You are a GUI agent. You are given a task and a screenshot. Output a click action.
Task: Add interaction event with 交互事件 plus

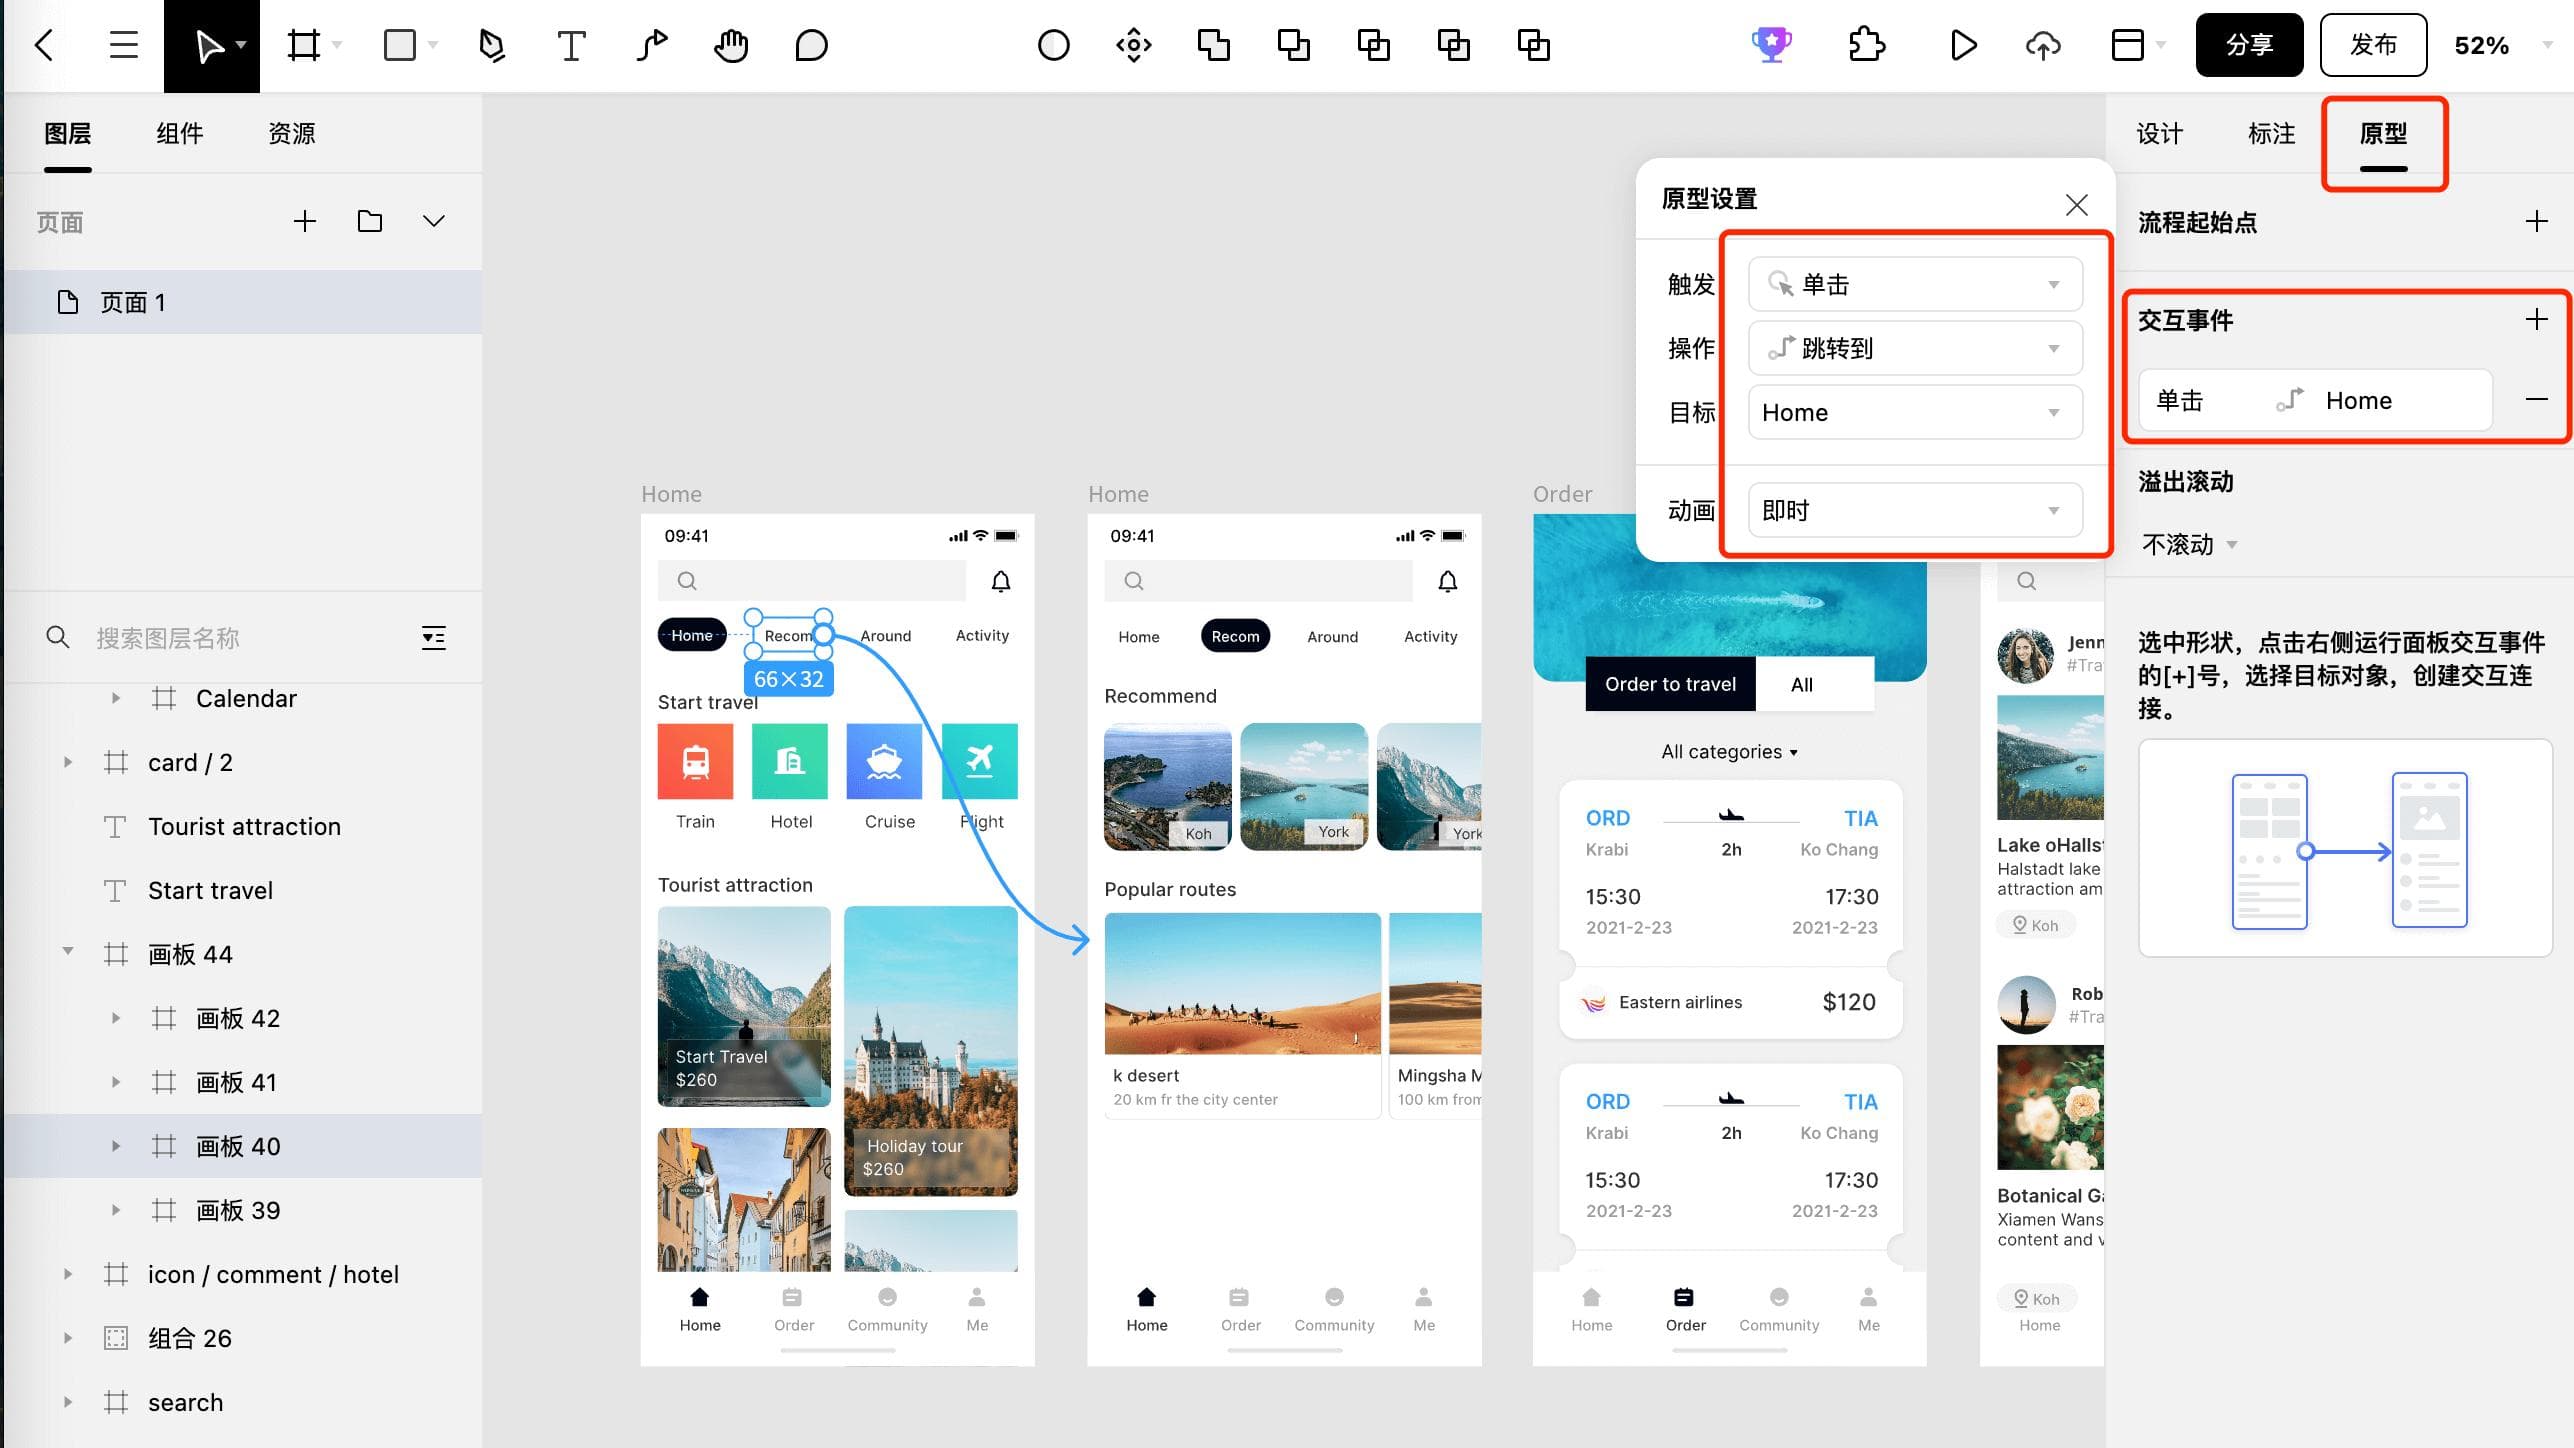coord(2536,319)
